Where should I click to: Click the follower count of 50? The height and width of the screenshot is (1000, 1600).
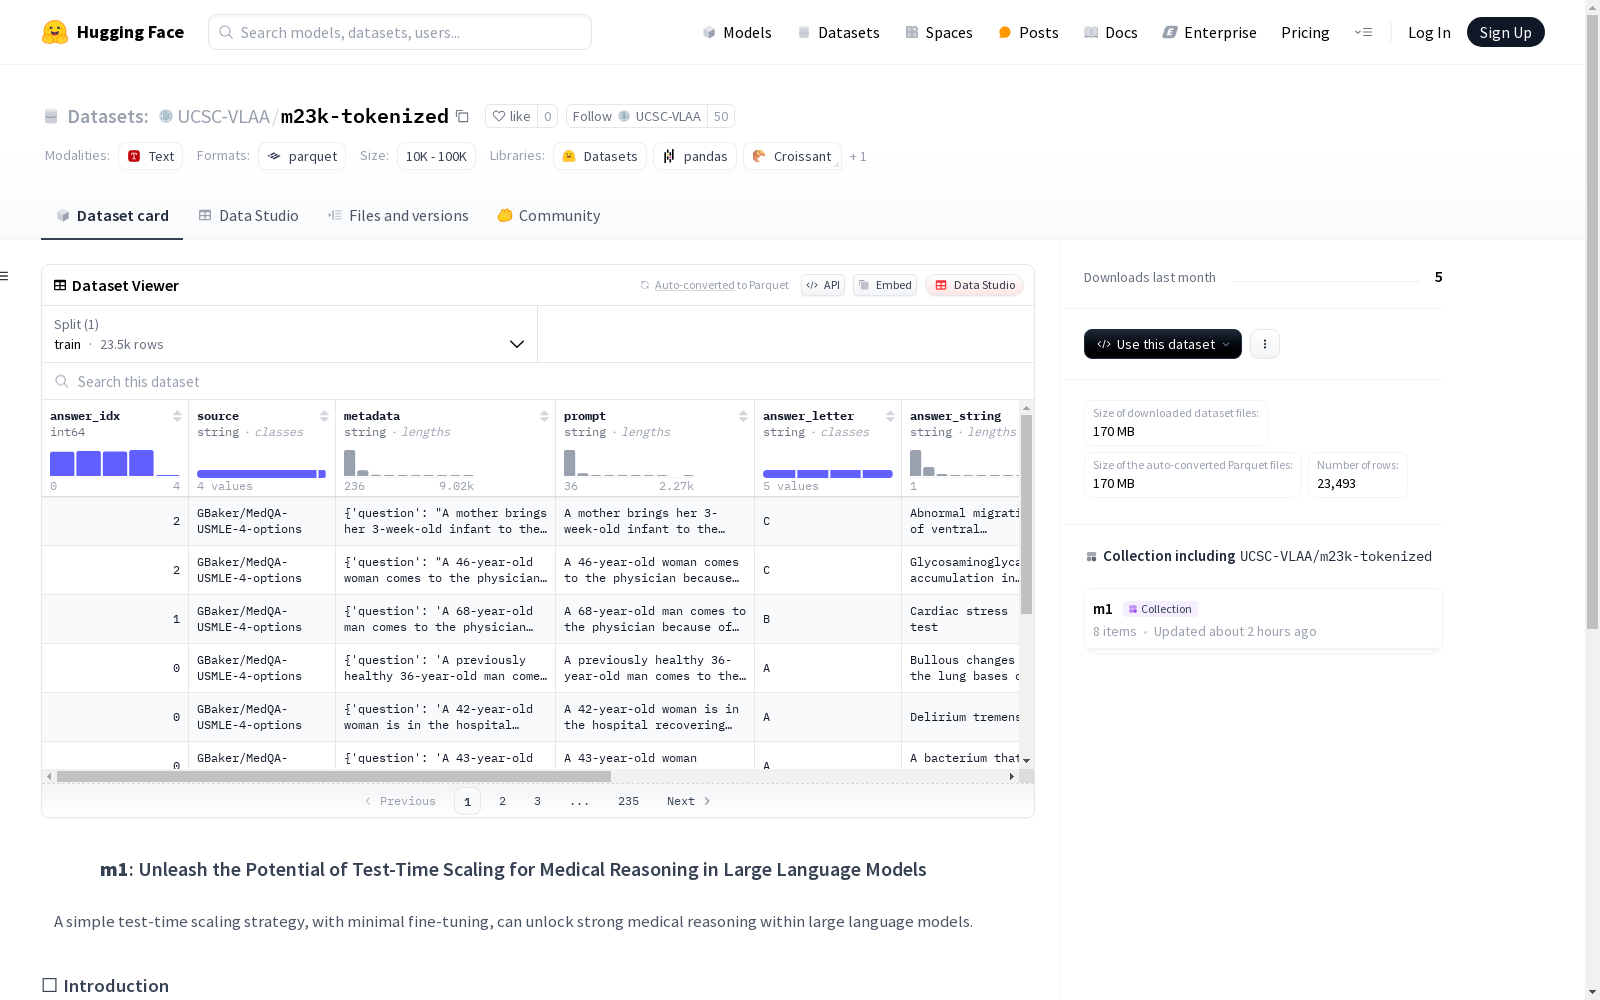coord(721,116)
